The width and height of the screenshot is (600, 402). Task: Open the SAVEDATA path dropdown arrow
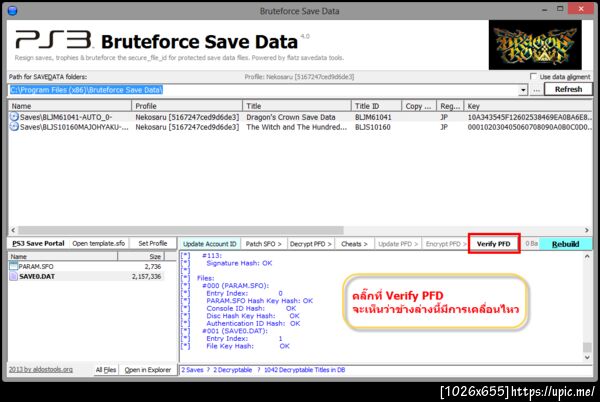tap(523, 90)
